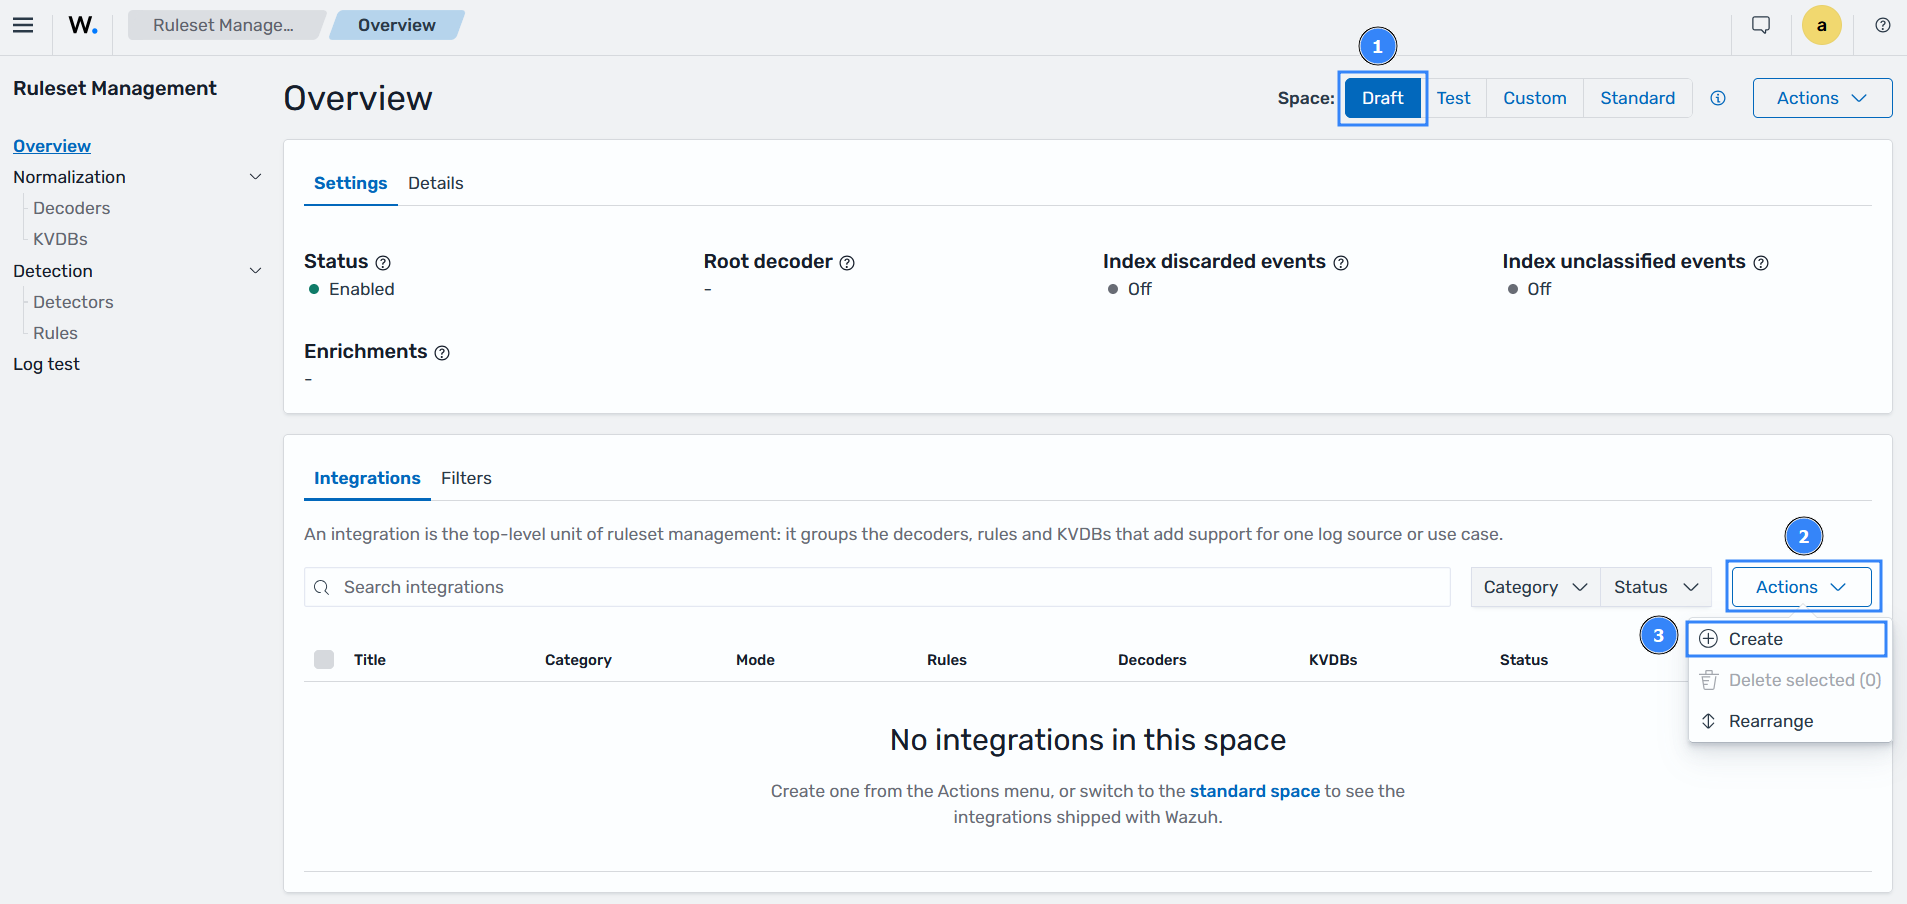Open the user avatar menu
This screenshot has width=1907, height=904.
point(1822,25)
